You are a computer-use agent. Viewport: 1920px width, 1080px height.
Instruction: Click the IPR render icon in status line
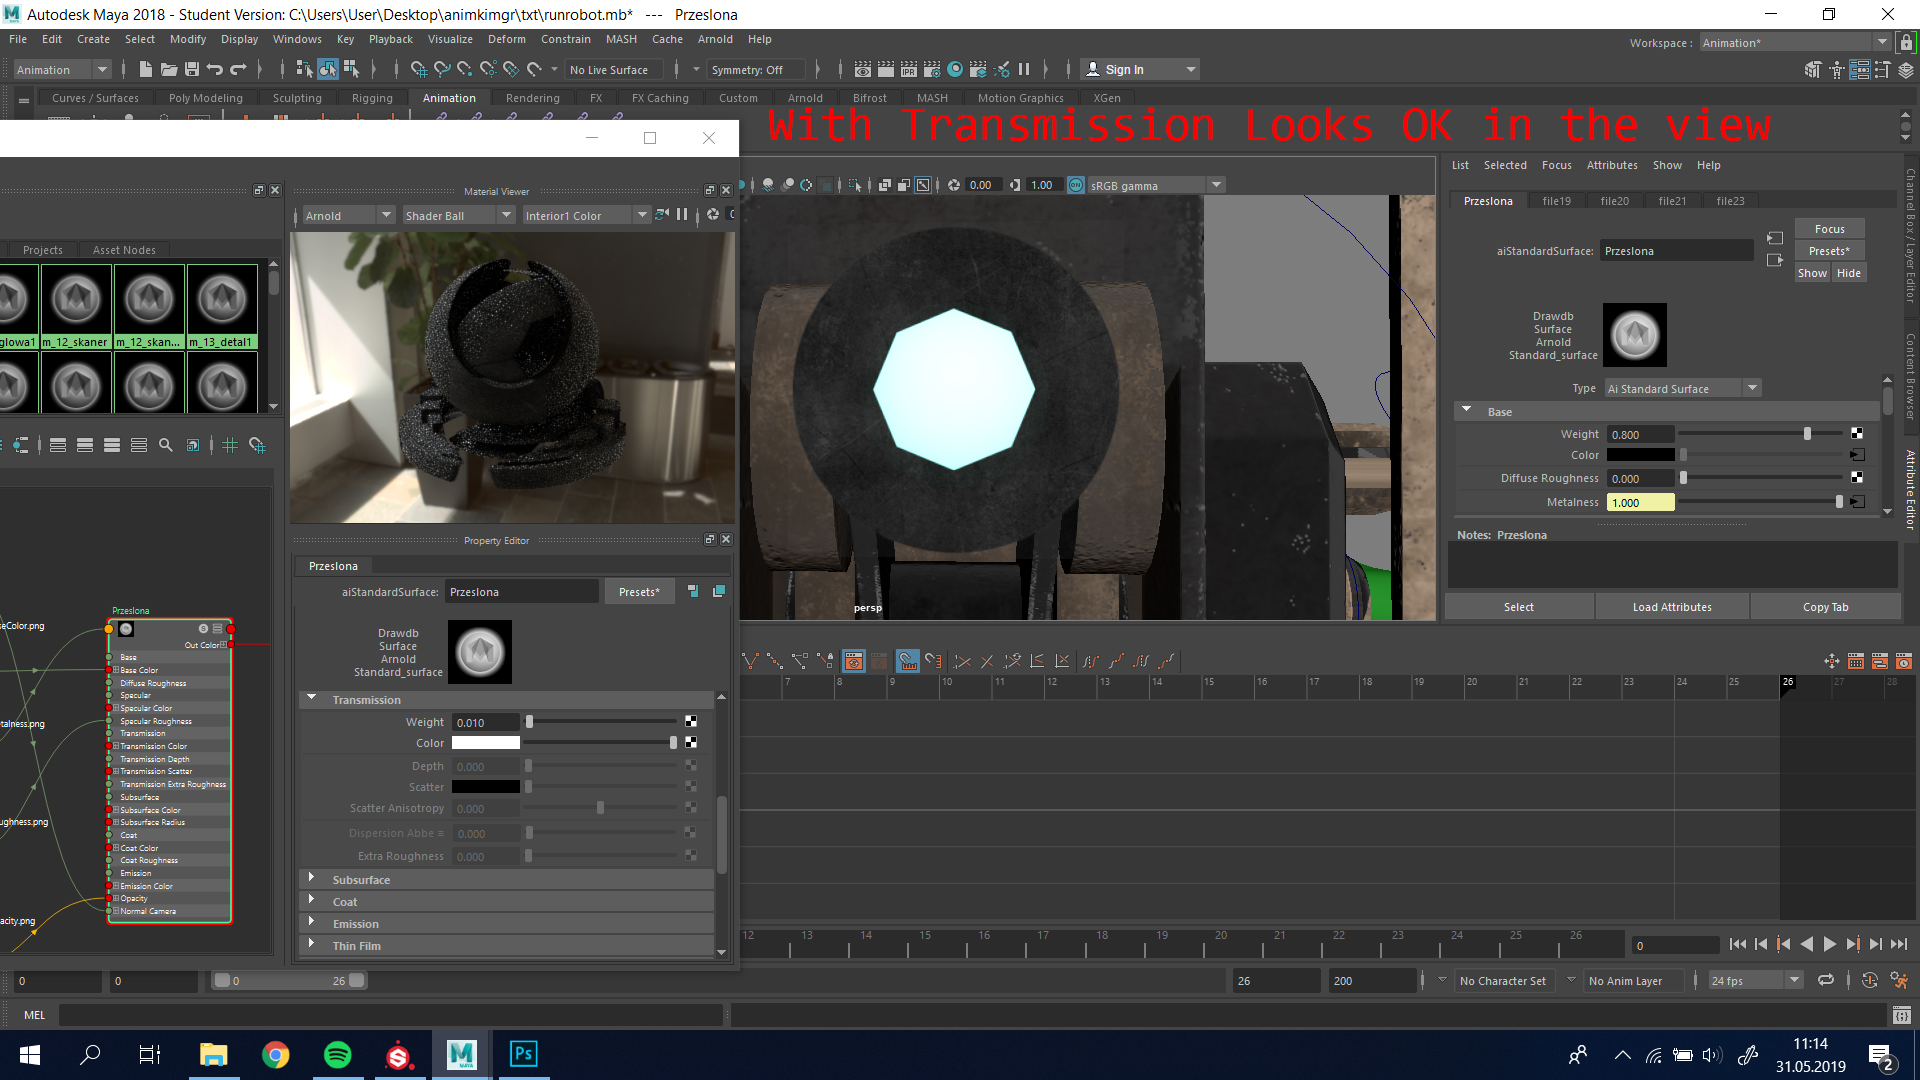908,69
